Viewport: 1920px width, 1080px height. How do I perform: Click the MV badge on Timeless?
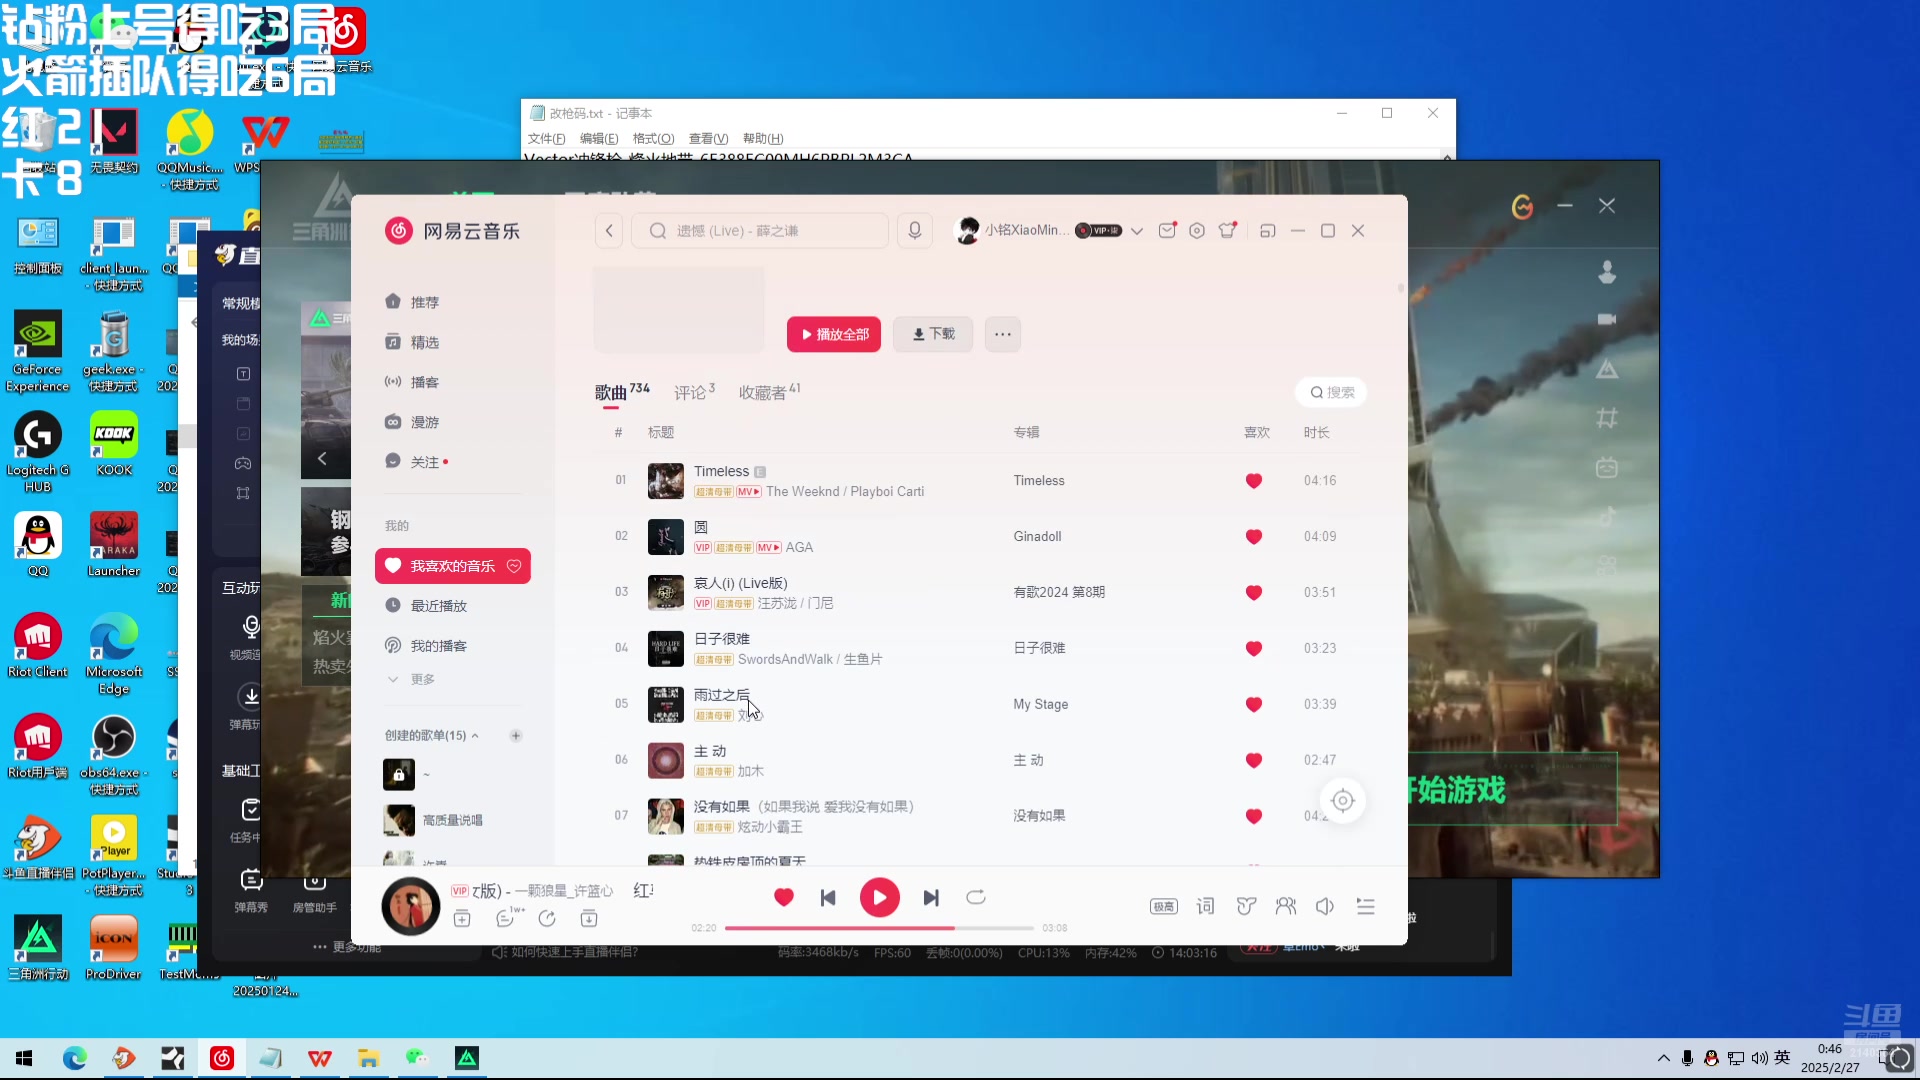click(749, 492)
